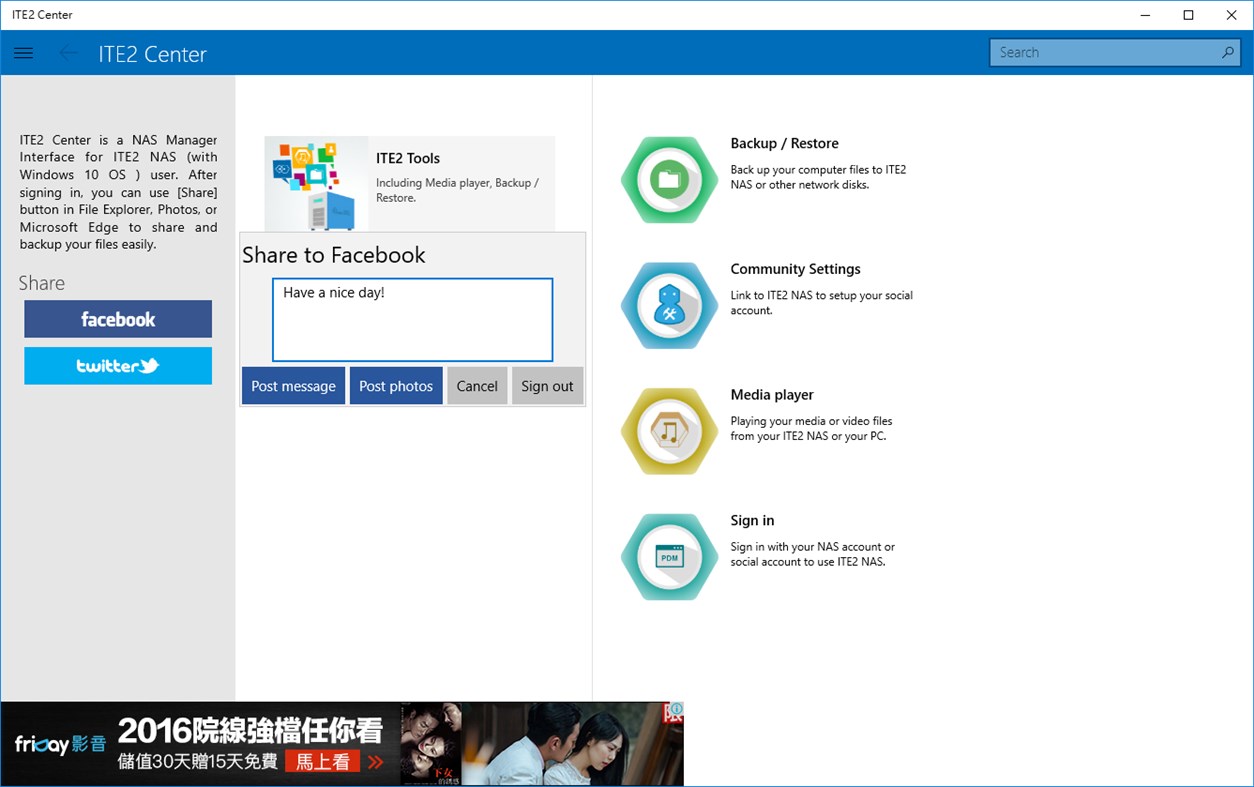Select the Community Settings blue hexagon icon
1254x787 pixels.
click(668, 306)
